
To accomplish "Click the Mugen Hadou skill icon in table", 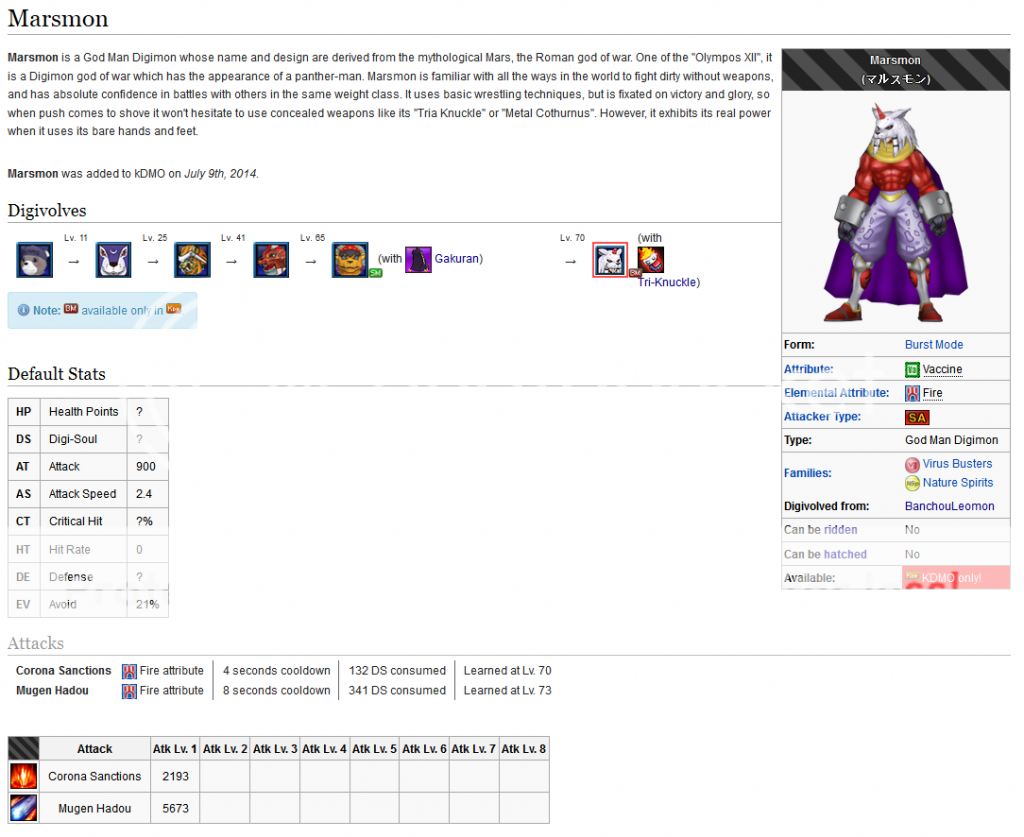I will 23,808.
